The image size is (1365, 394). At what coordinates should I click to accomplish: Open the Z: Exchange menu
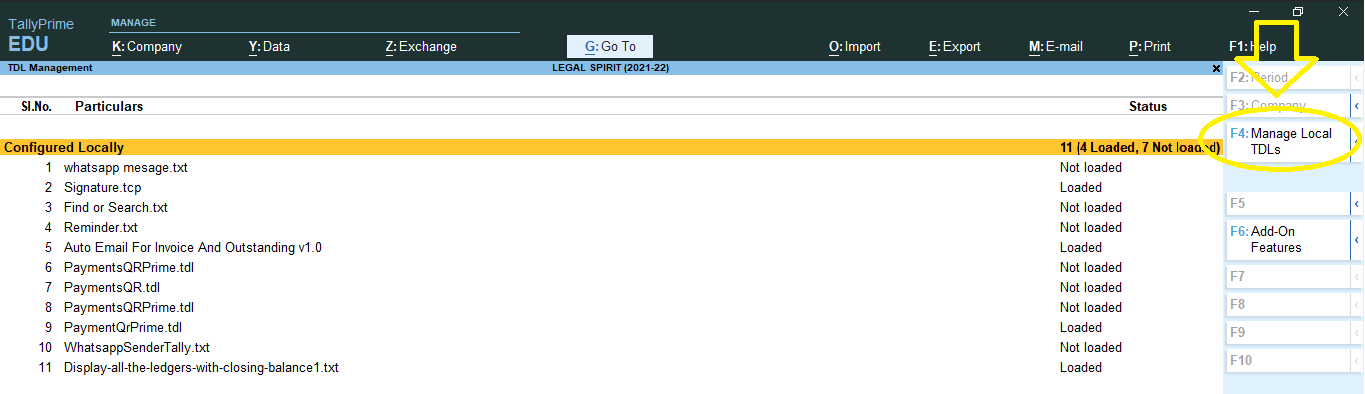click(x=421, y=46)
